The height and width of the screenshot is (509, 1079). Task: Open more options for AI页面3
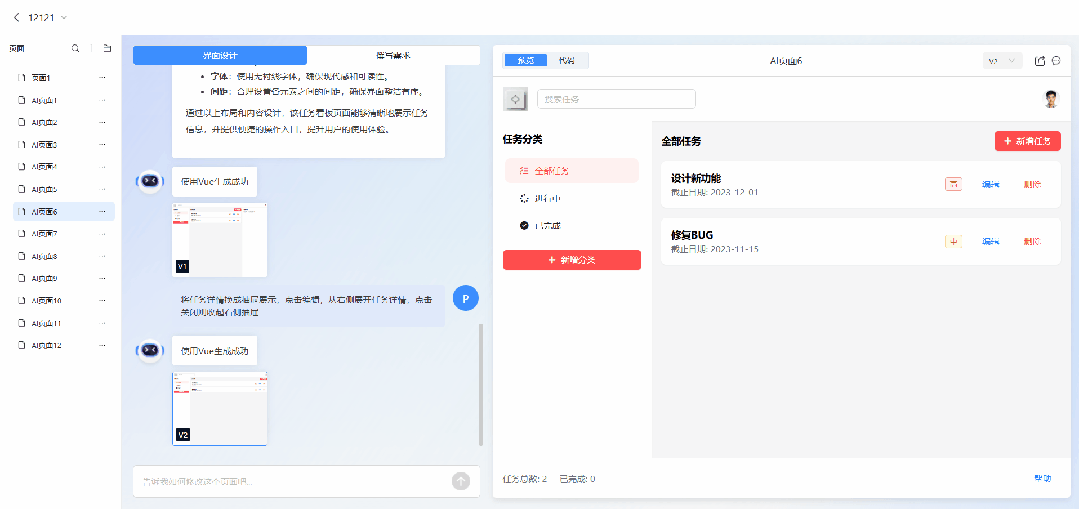click(x=103, y=144)
